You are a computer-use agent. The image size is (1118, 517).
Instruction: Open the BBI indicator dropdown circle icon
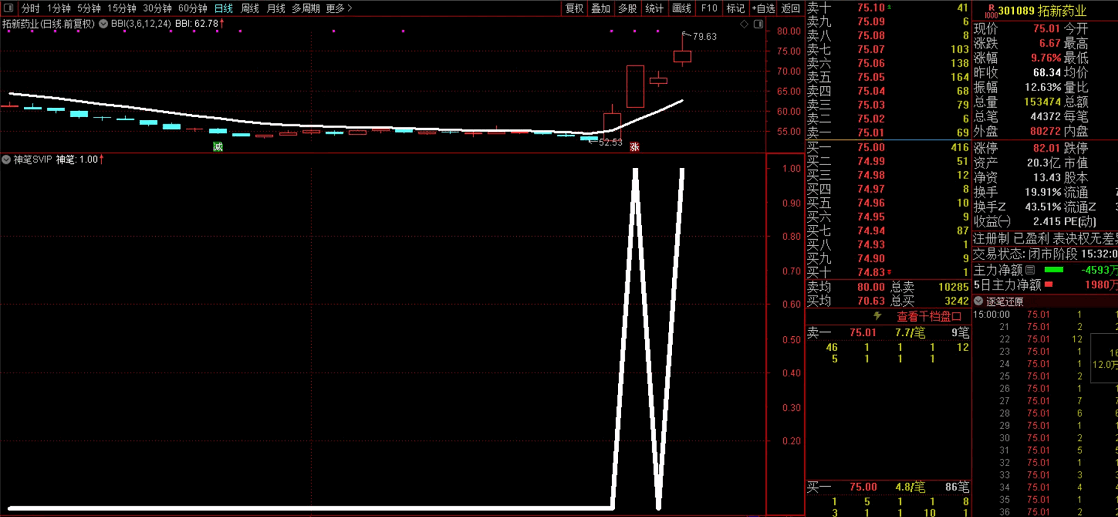(104, 24)
